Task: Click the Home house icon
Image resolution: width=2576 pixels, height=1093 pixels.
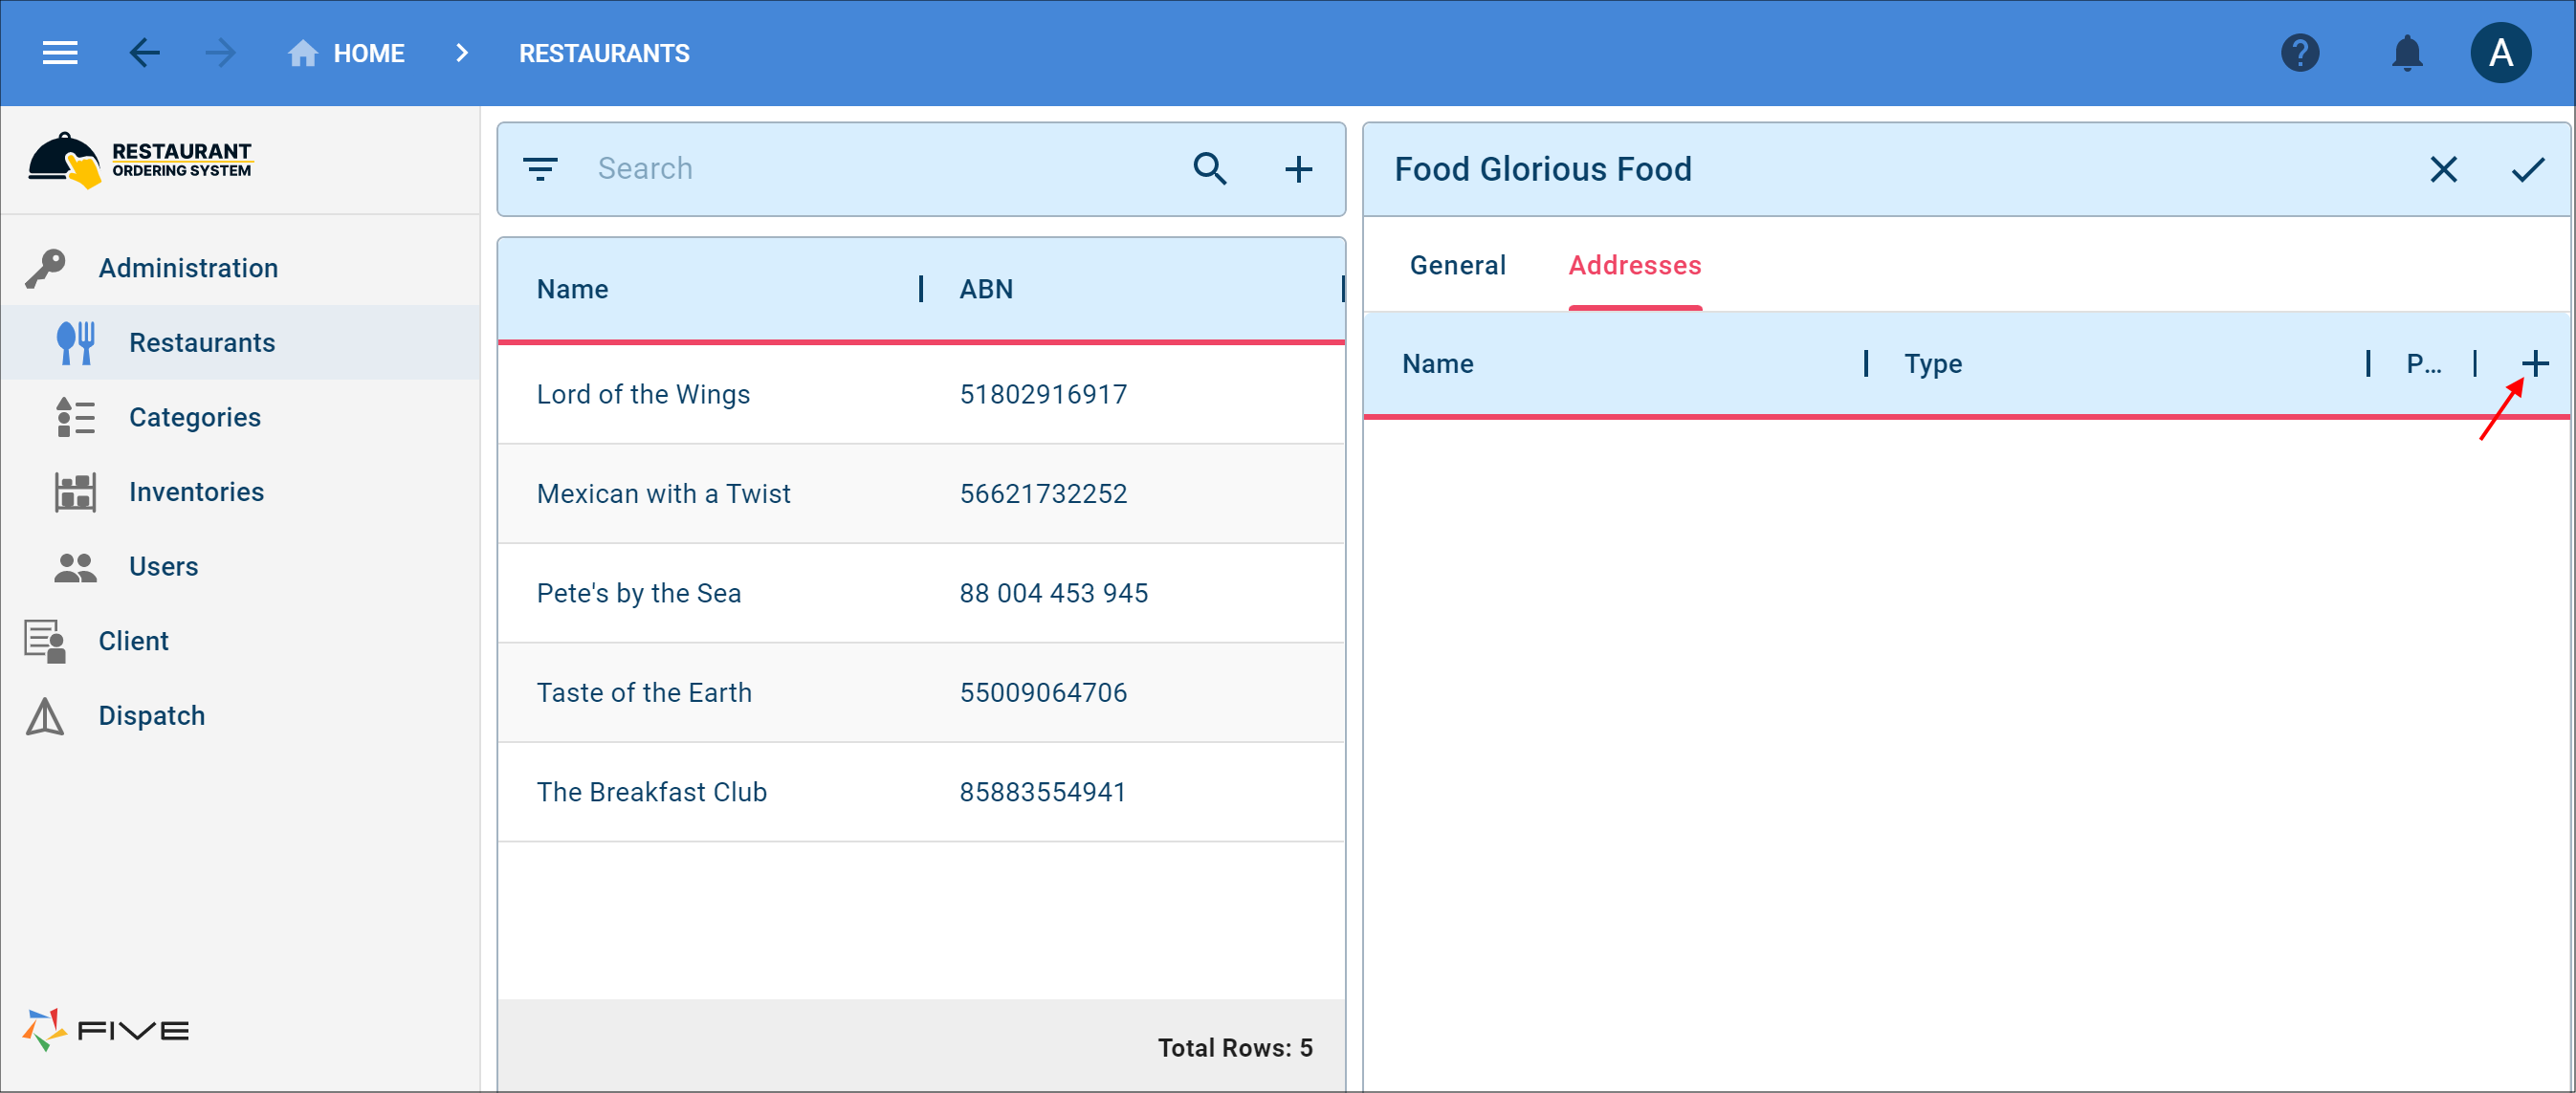Action: [x=303, y=53]
